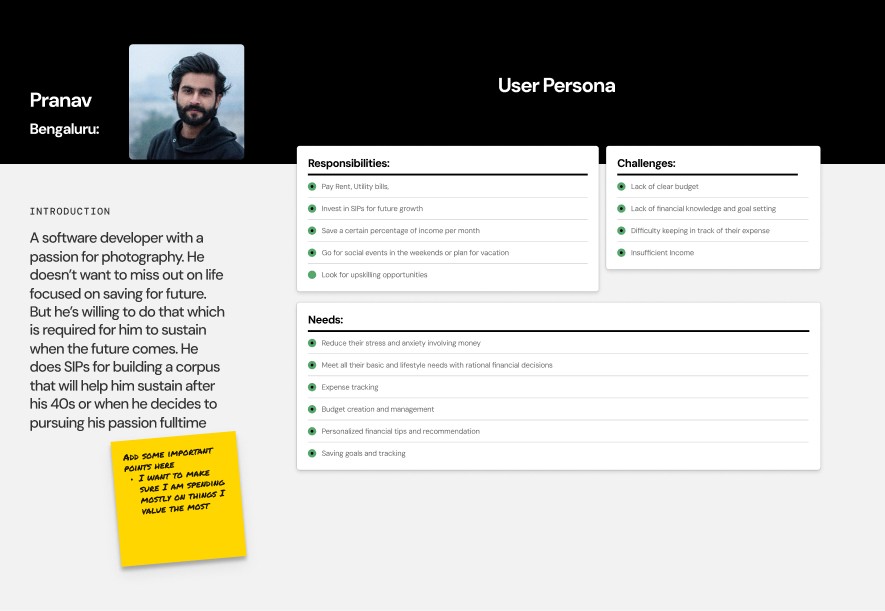Click the bullet beside Save a certain percentage
The width and height of the screenshot is (885, 611).
pos(312,231)
